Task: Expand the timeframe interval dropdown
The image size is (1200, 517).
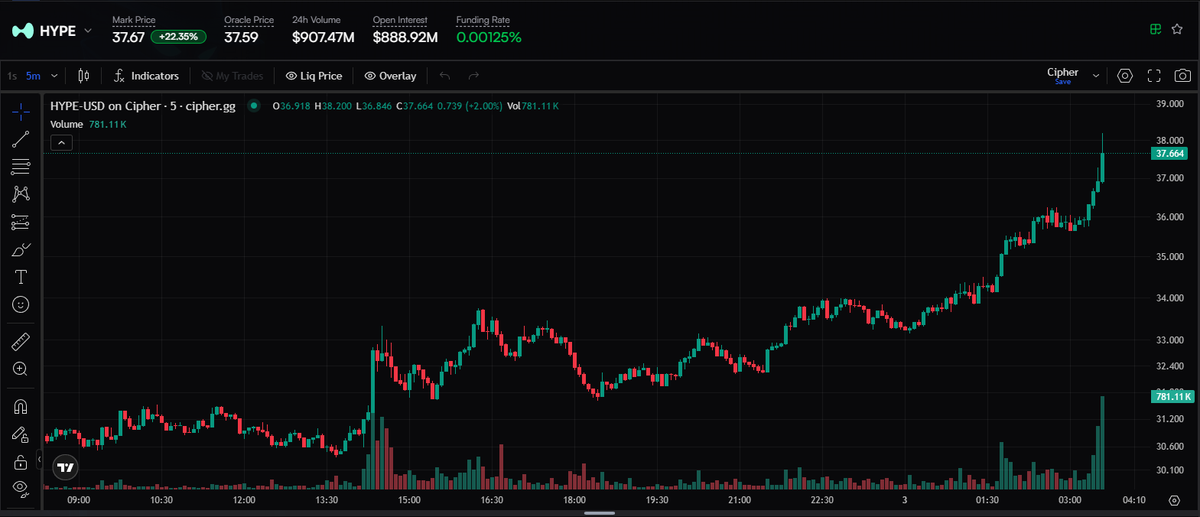Action: click(54, 75)
